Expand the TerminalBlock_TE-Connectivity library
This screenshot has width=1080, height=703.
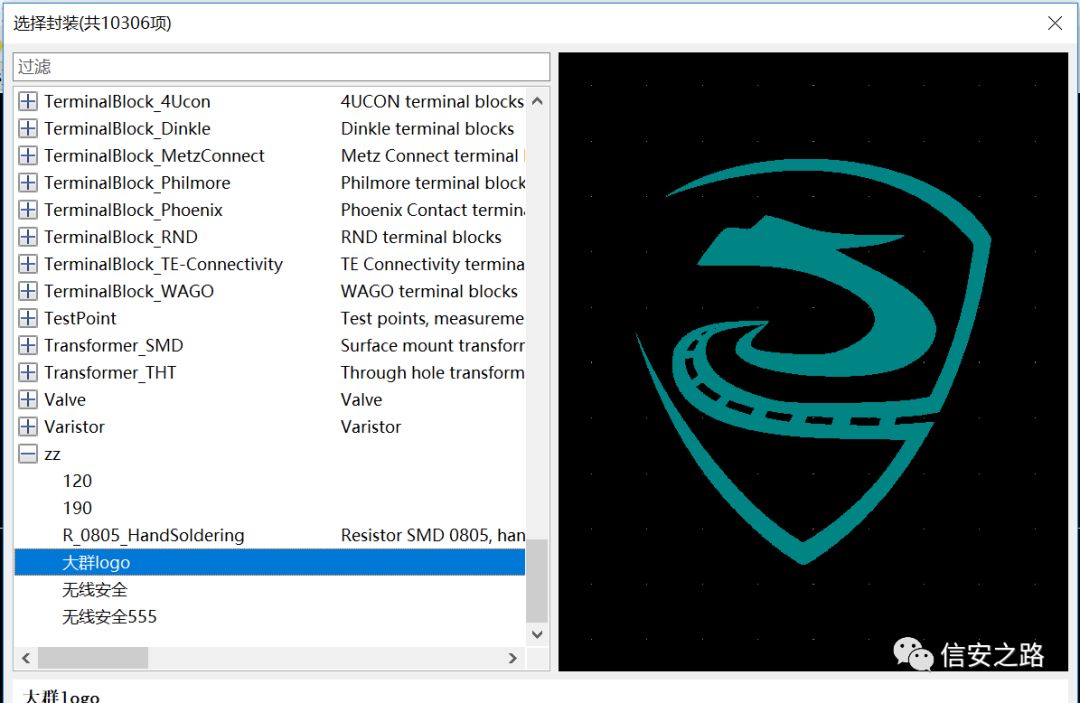(28, 264)
